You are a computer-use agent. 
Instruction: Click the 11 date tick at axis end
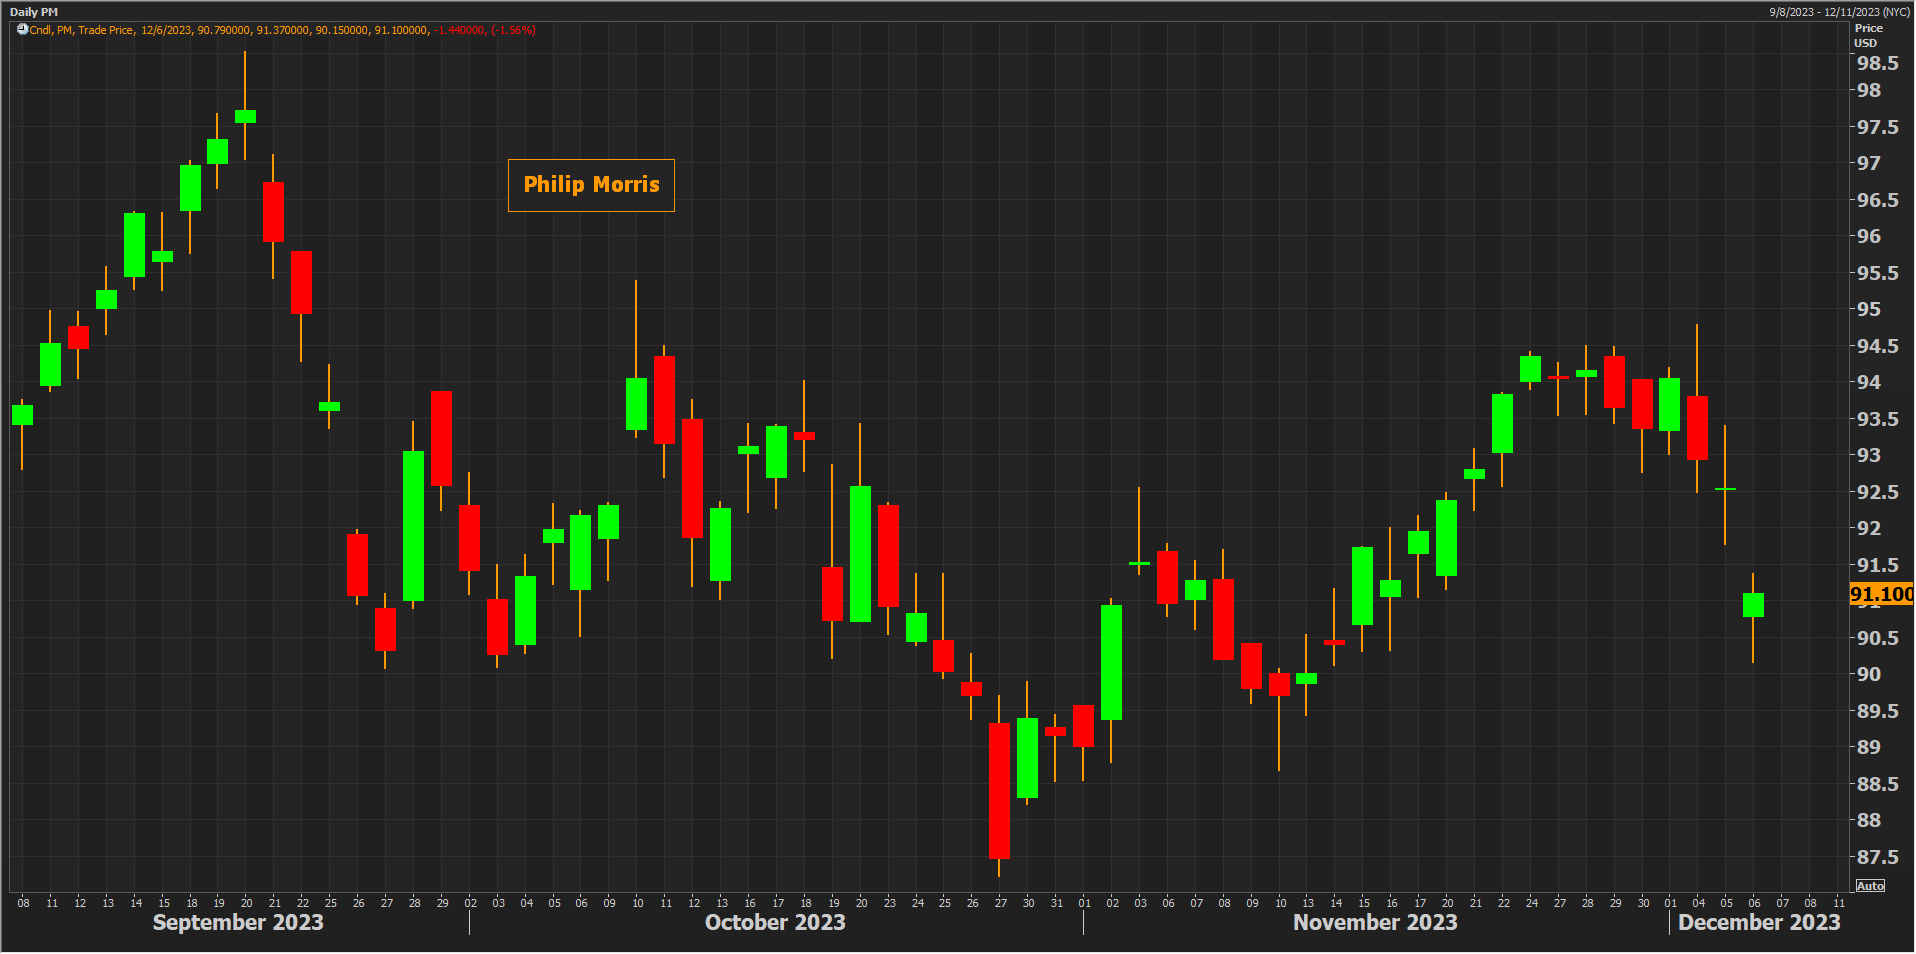click(x=1838, y=903)
